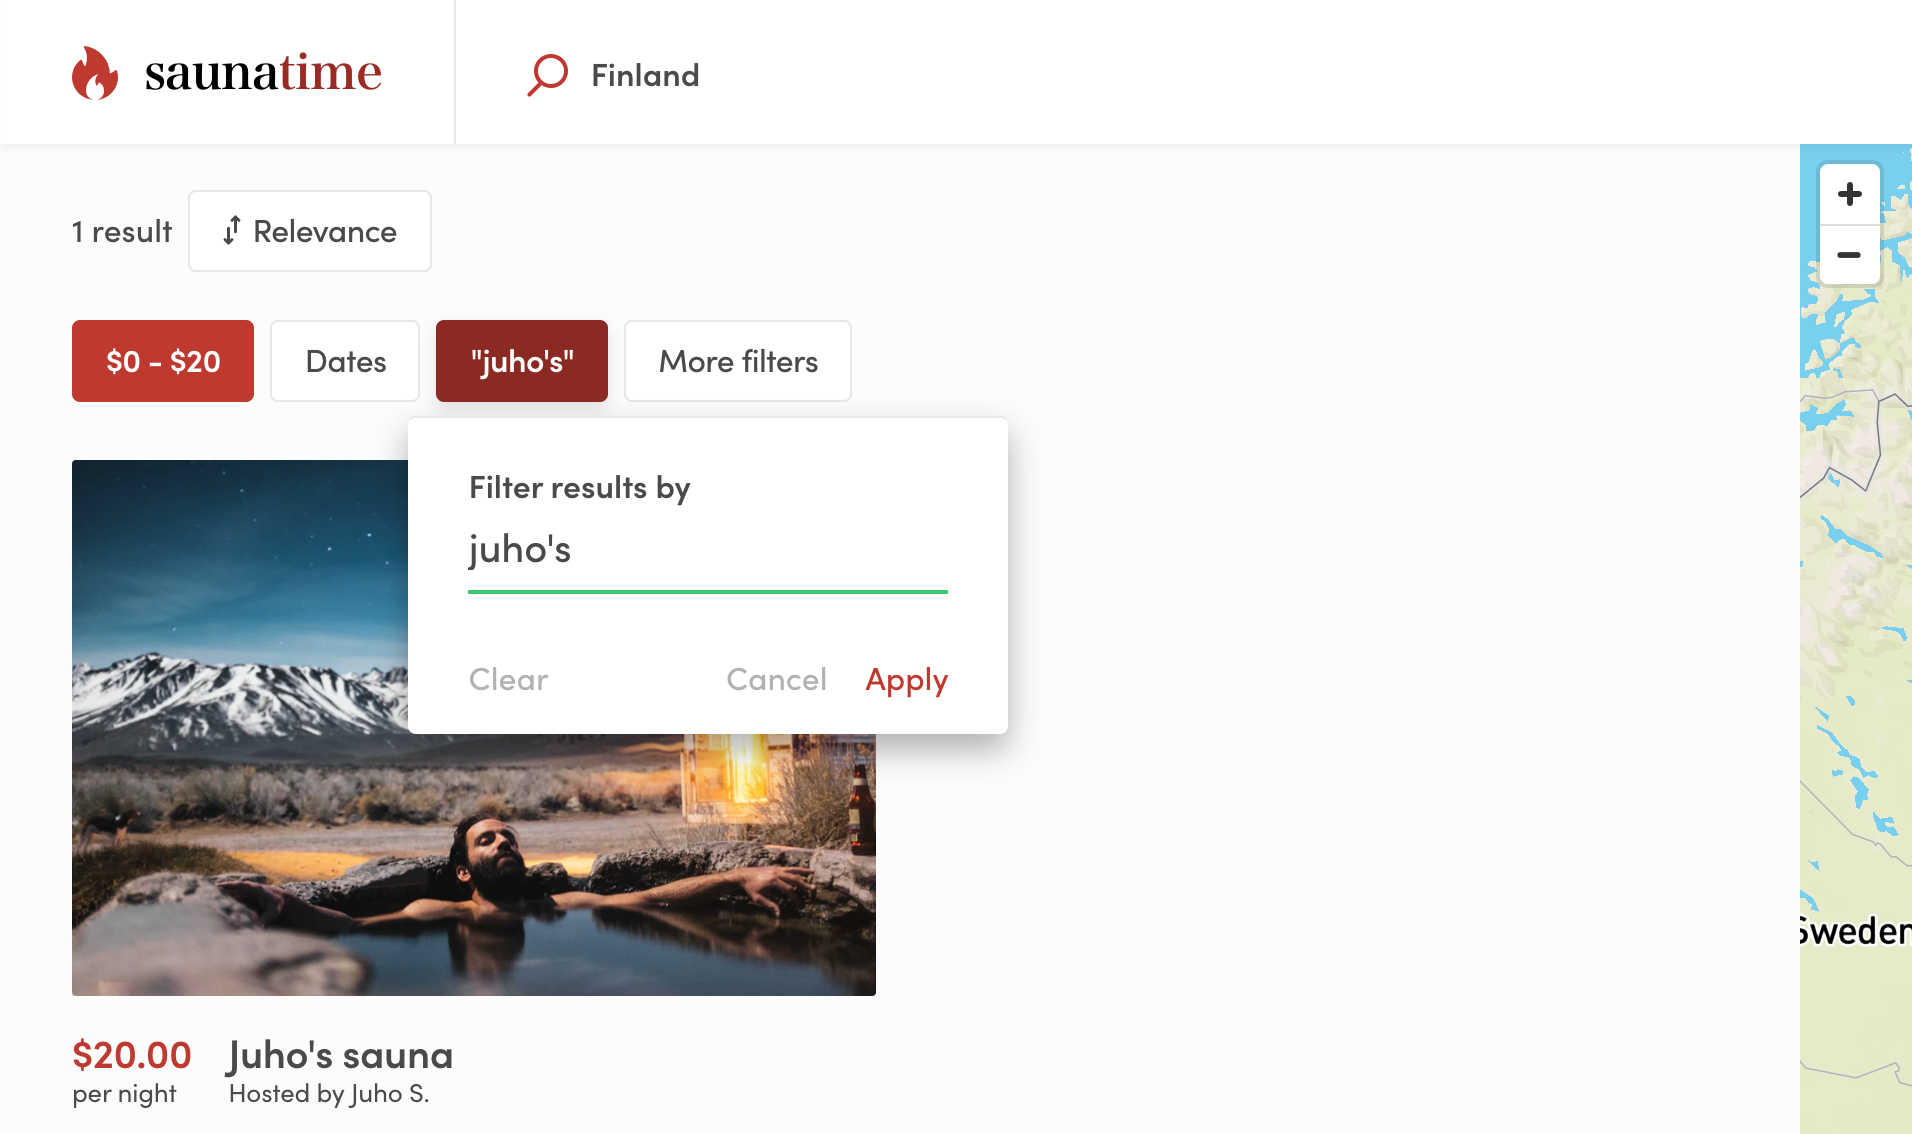This screenshot has height=1134, width=1912.
Task: Open the Juho's sauna listing
Action: pyautogui.click(x=340, y=1054)
